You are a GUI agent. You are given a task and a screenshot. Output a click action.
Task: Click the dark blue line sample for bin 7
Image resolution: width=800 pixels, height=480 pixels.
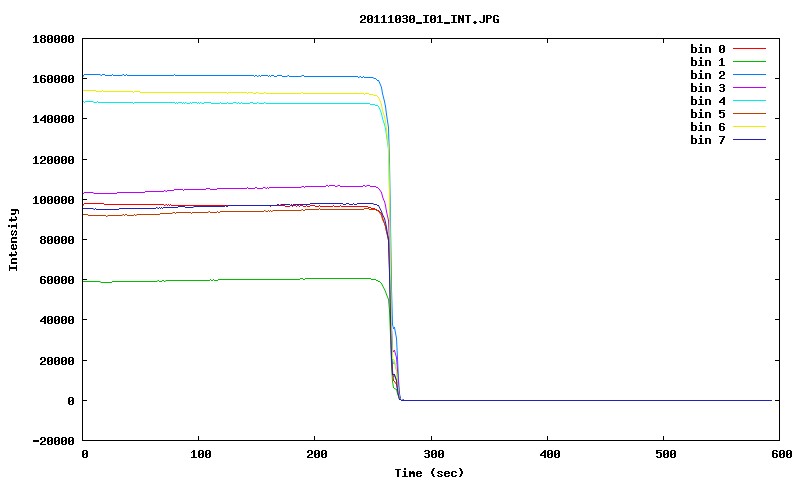(749, 140)
